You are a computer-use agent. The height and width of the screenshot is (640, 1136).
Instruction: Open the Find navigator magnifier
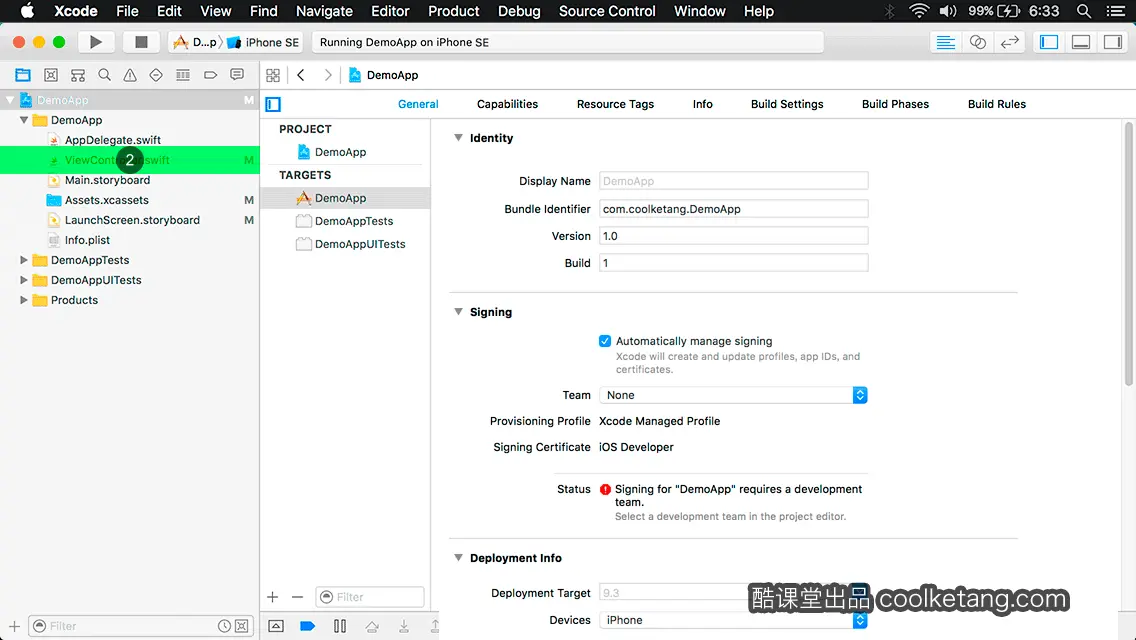[104, 75]
